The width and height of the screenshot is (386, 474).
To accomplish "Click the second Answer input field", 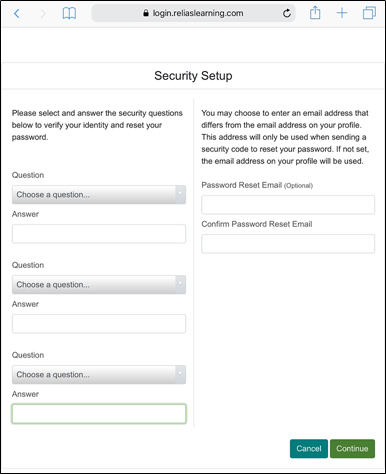I will click(x=99, y=324).
